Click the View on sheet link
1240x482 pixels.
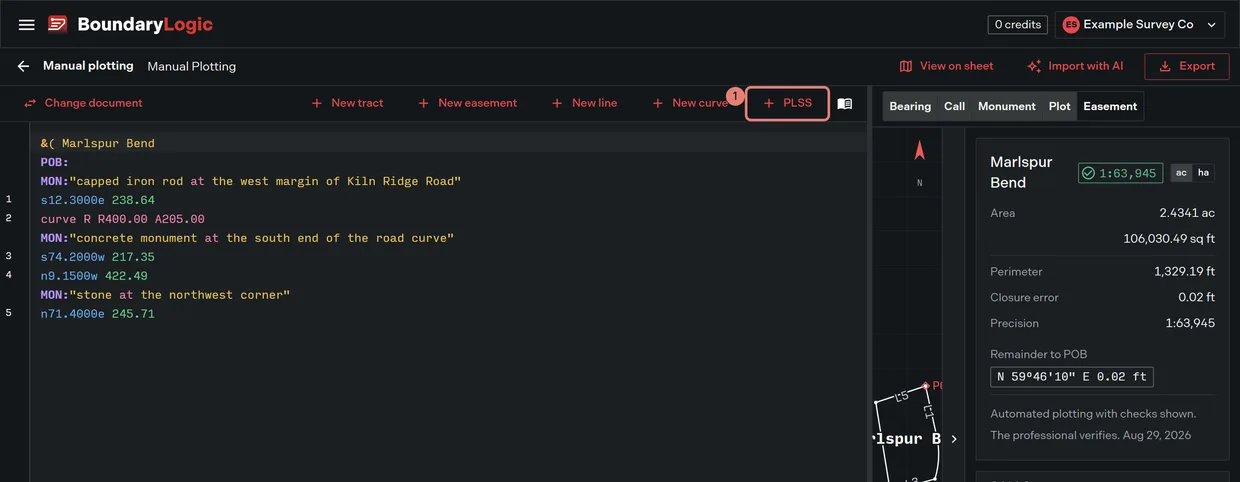pyautogui.click(x=946, y=66)
